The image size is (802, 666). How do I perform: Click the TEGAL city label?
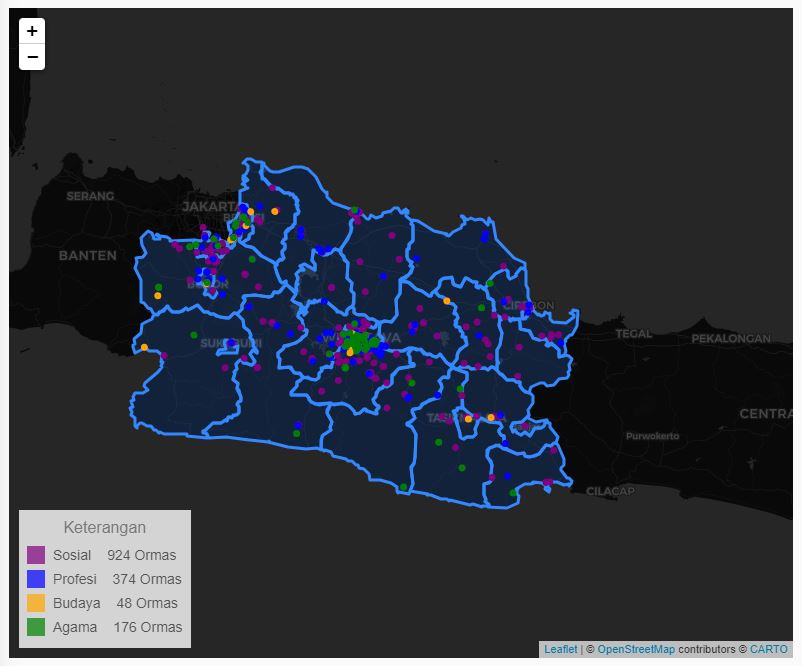633,334
